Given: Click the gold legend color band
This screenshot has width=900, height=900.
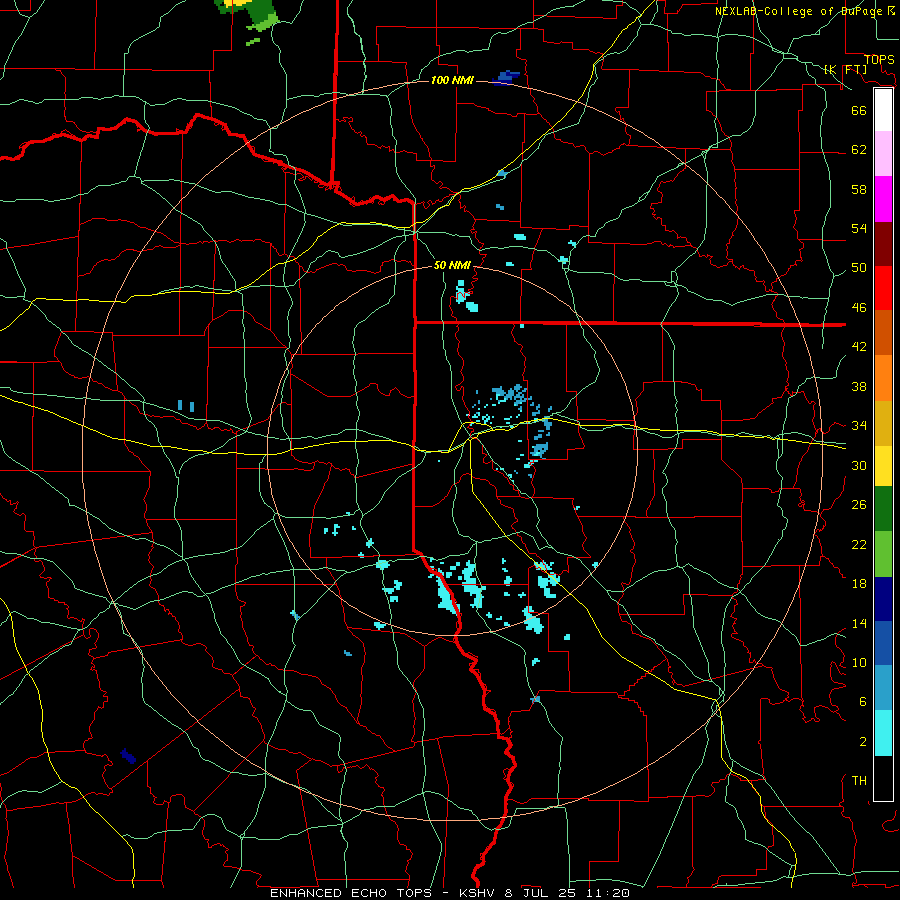Looking at the screenshot, I should pyautogui.click(x=883, y=423).
